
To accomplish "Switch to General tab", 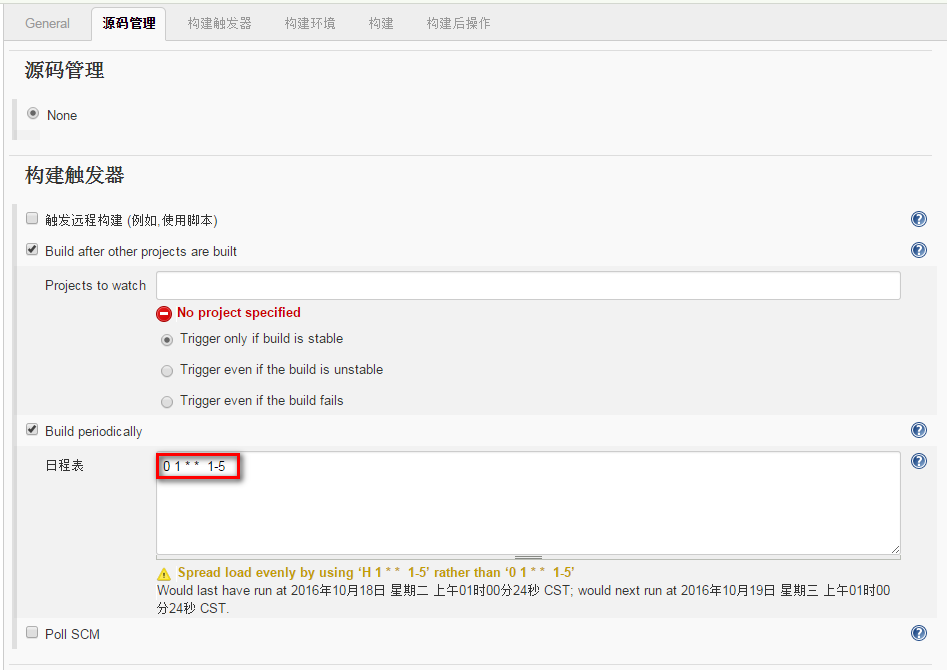I will click(x=47, y=24).
